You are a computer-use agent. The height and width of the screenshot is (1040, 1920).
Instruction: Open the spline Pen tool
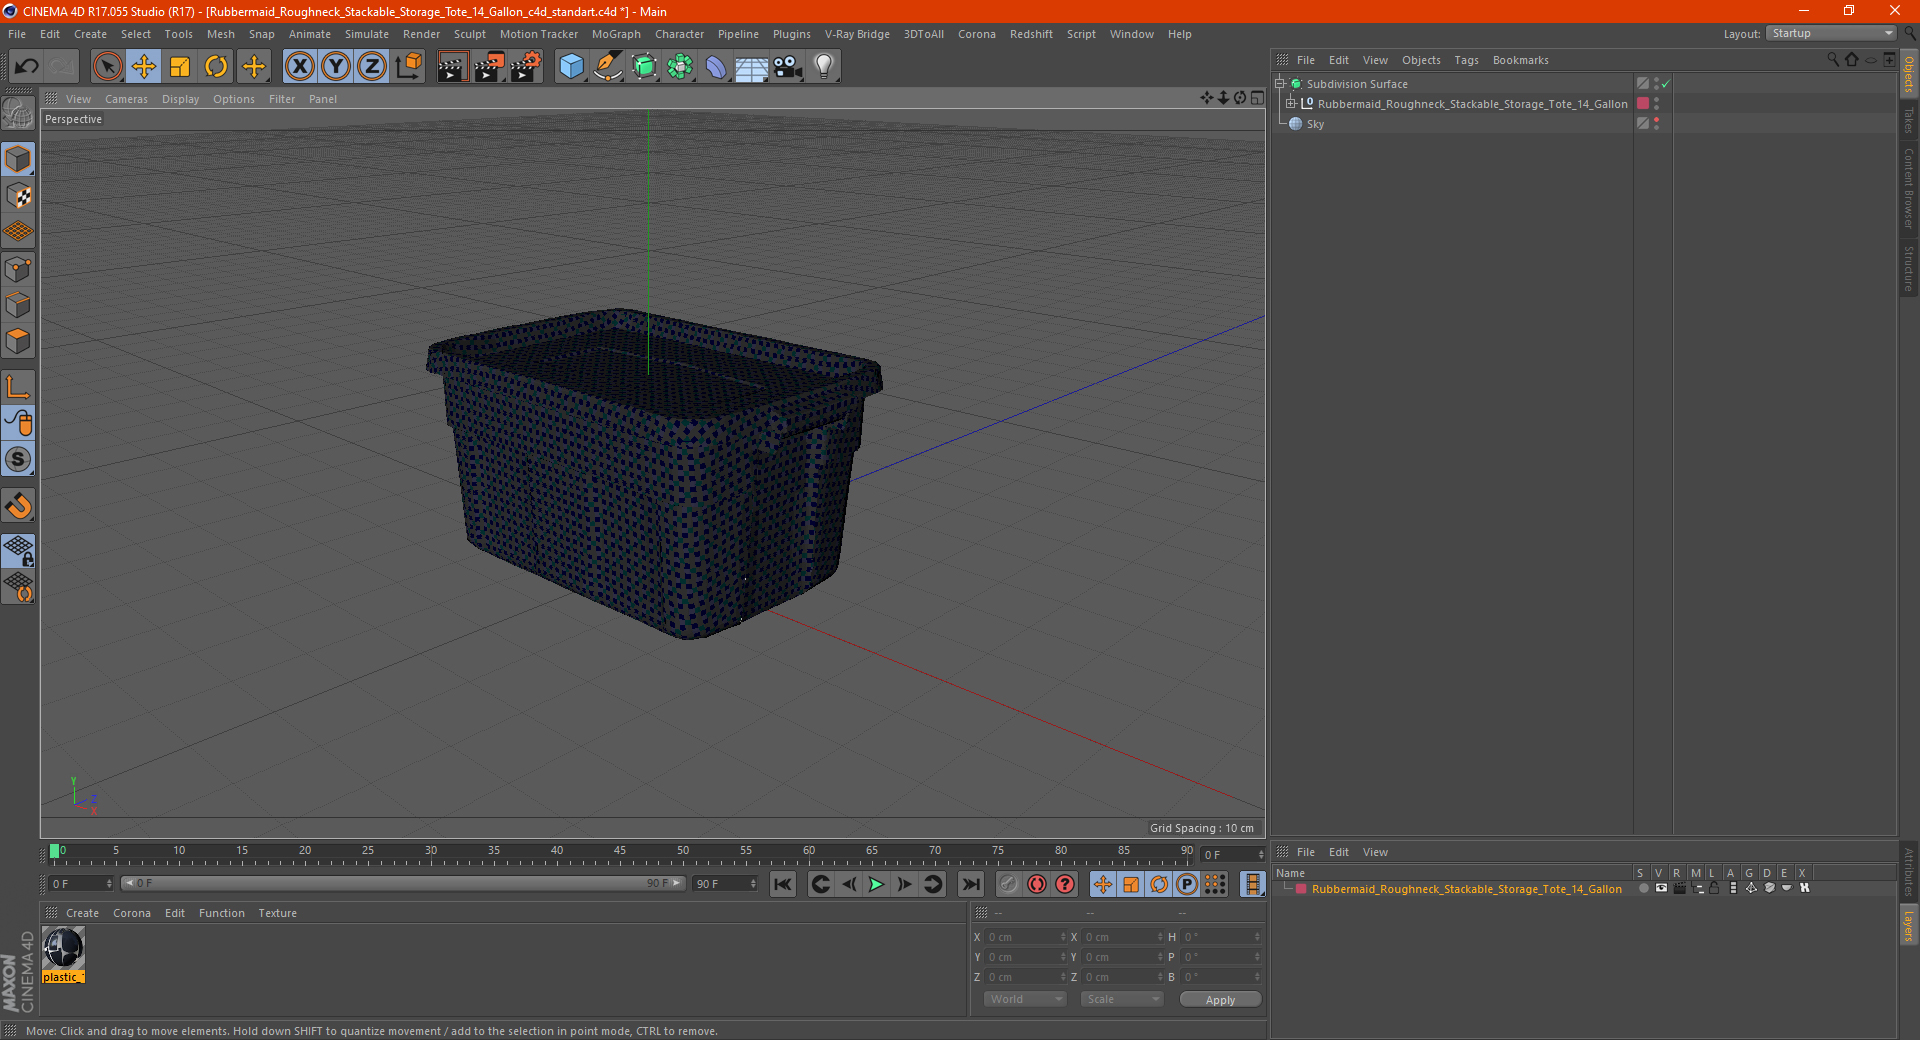[x=608, y=67]
